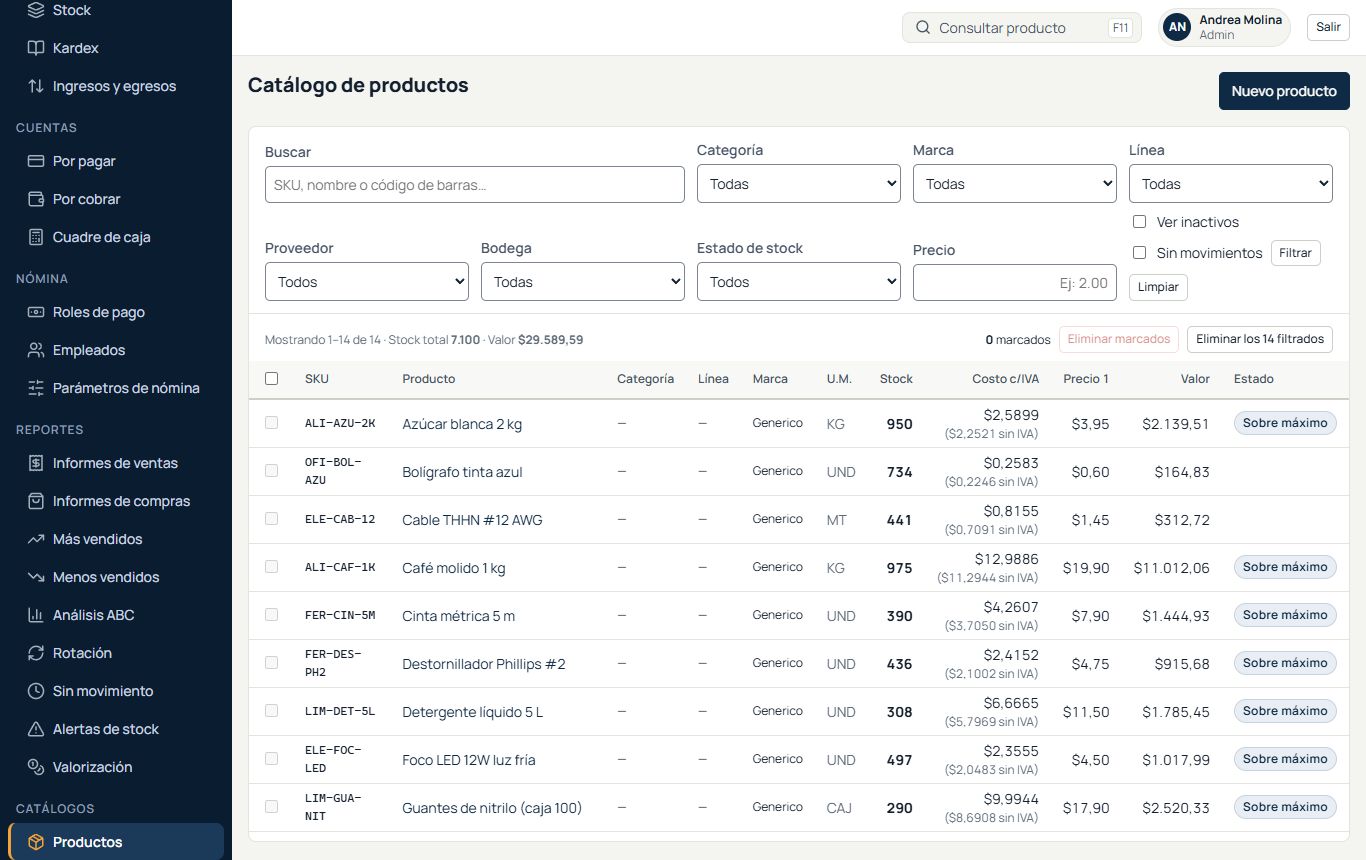Click the Por cobrar wallet icon
This screenshot has width=1366, height=860.
click(x=36, y=199)
